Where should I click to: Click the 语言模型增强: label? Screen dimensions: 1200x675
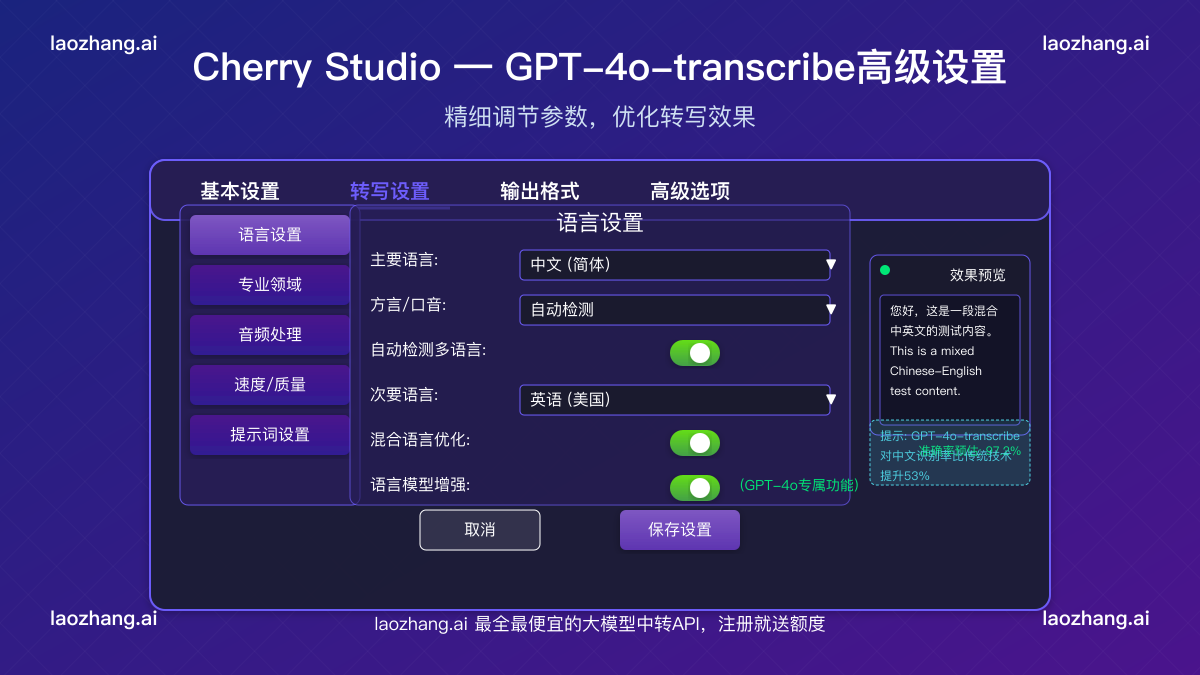(x=420, y=485)
